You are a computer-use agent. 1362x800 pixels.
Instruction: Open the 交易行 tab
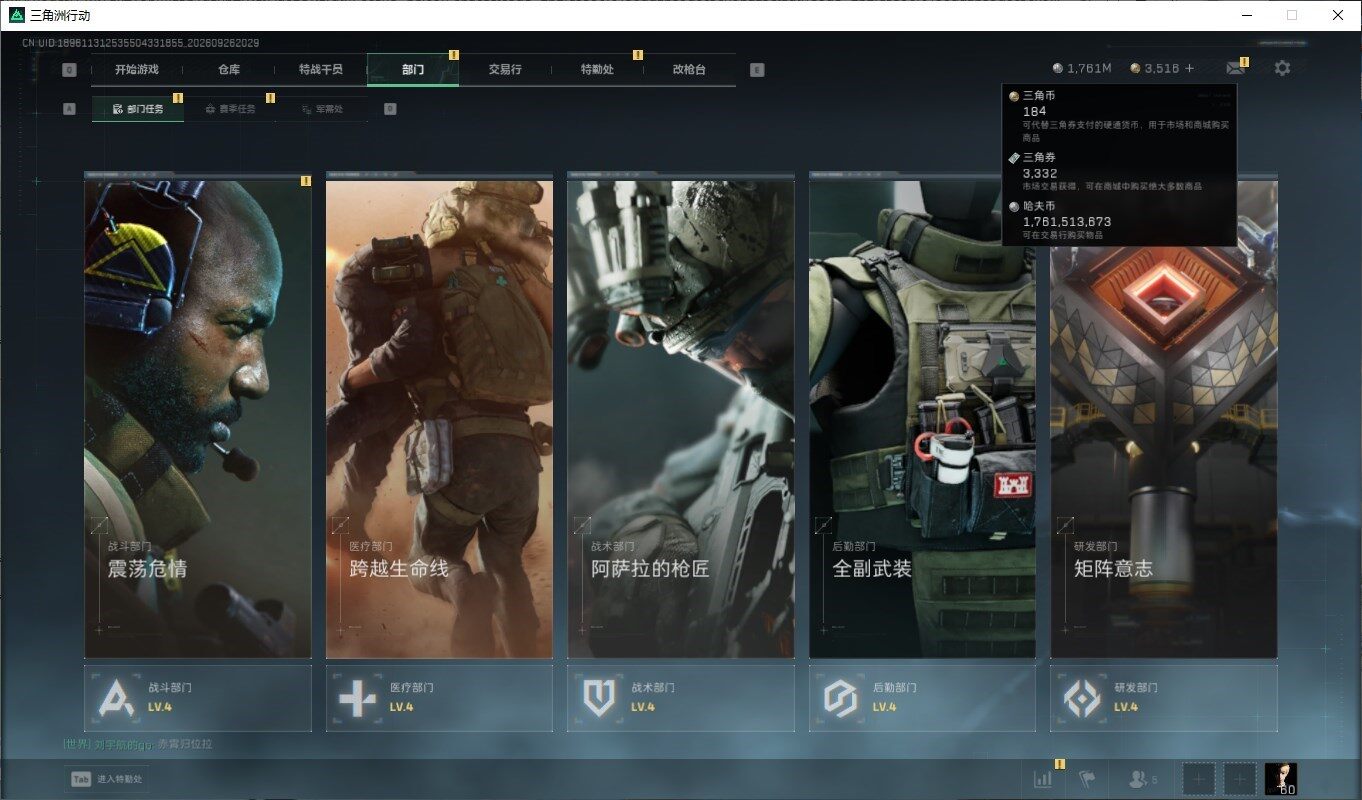point(505,70)
